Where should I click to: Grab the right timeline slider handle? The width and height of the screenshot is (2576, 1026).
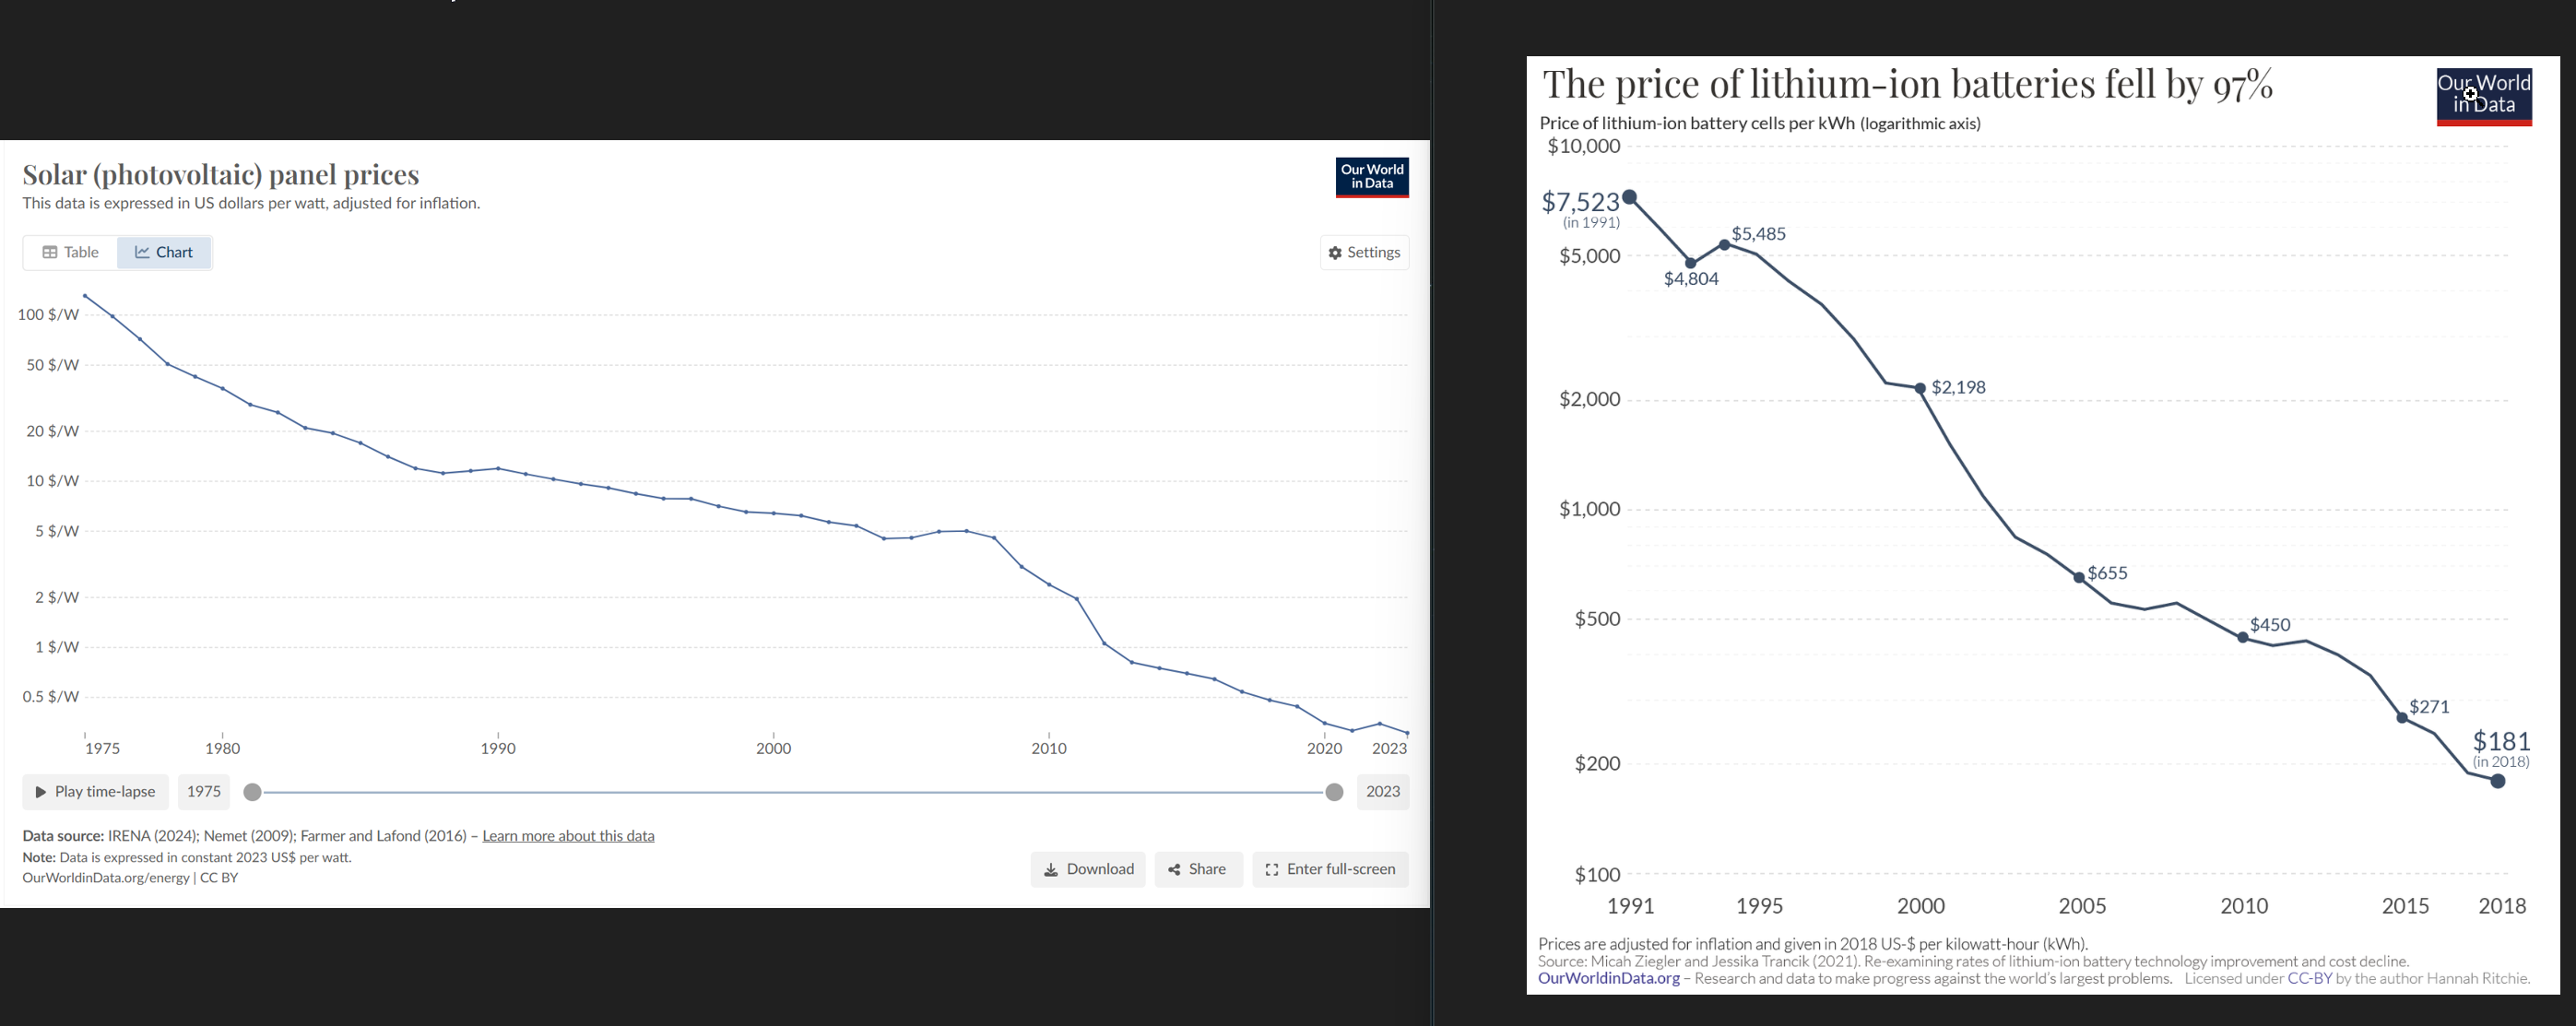(1334, 792)
